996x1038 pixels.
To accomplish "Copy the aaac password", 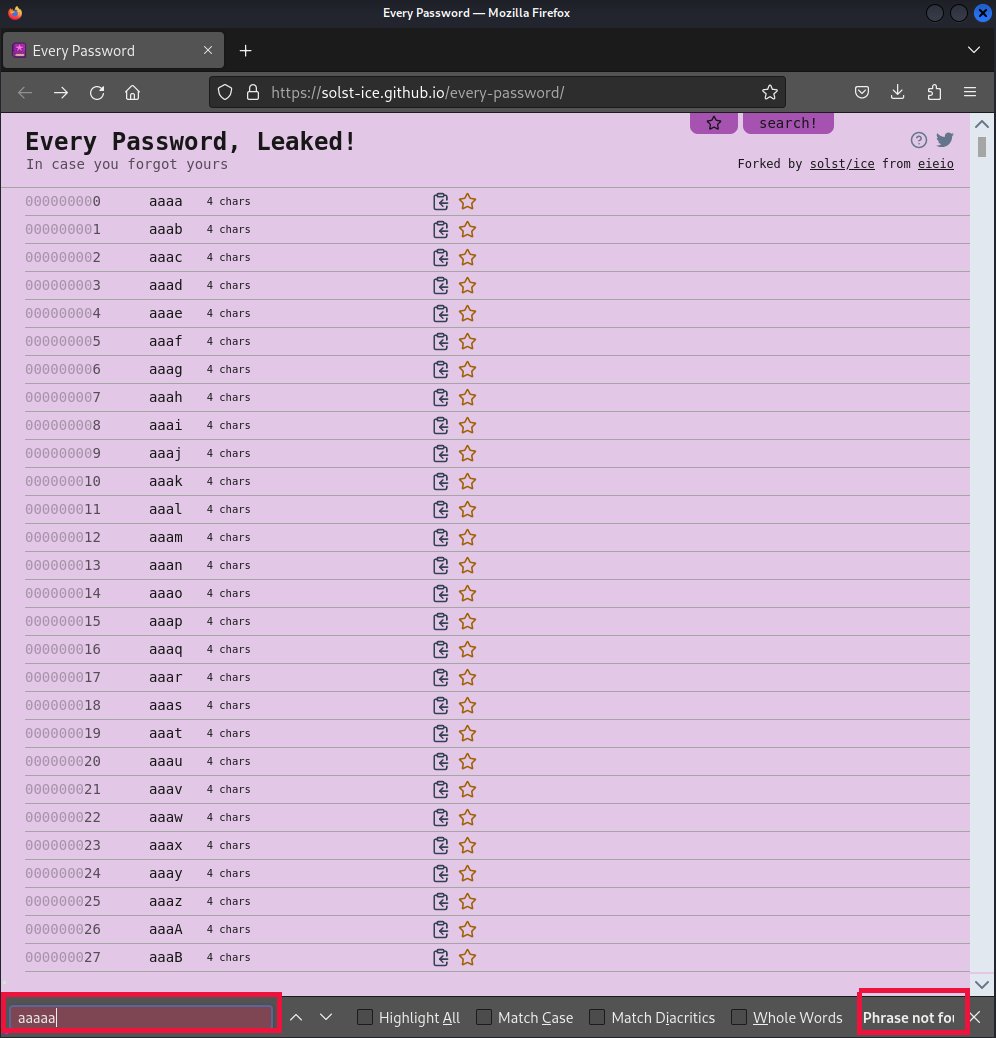I will (x=440, y=258).
